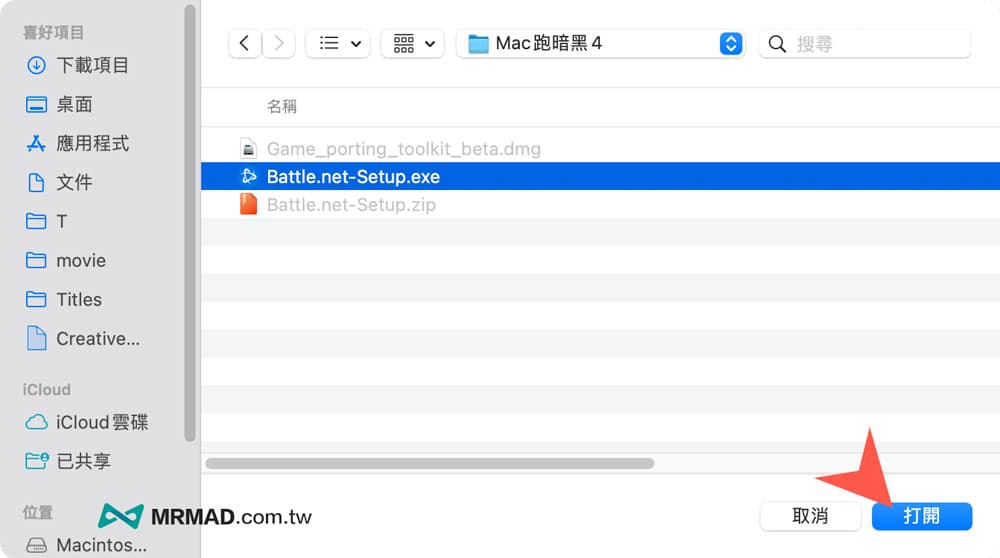Click the blue folder icon in path popup
The width and height of the screenshot is (1000, 558).
click(x=478, y=44)
